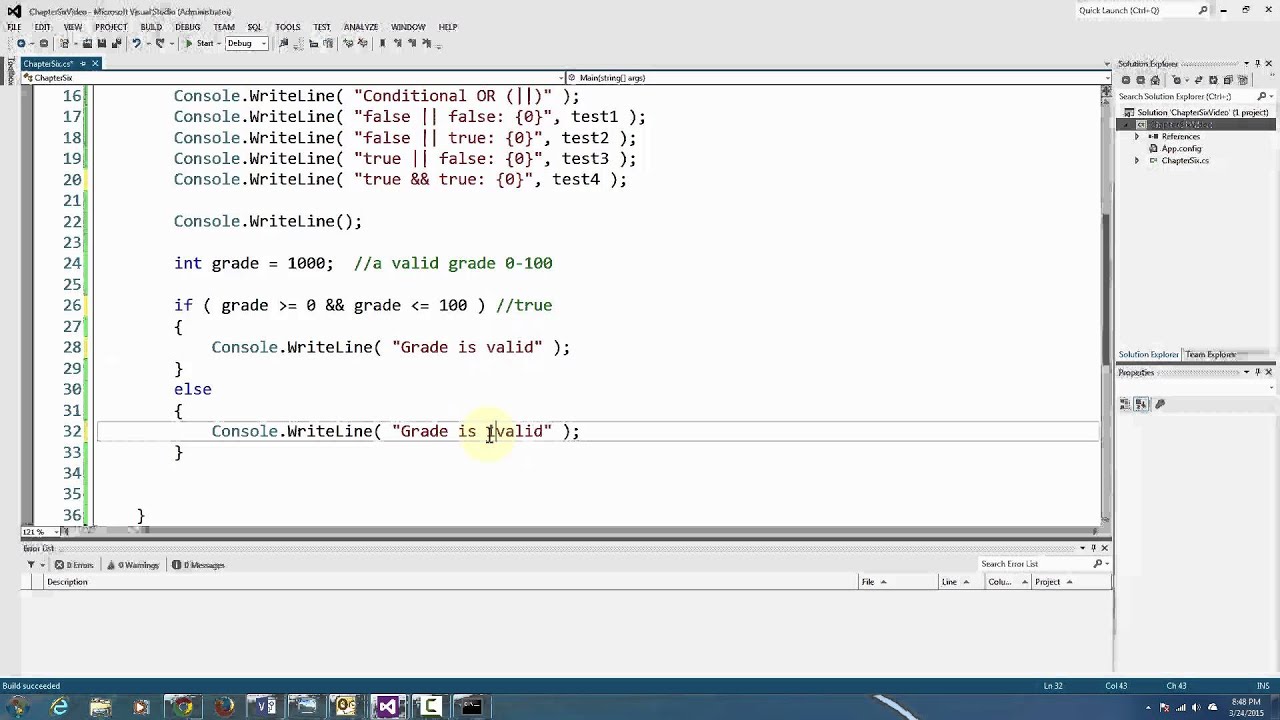
Task: Switch to the Solution Explorer tab
Action: coord(1148,355)
